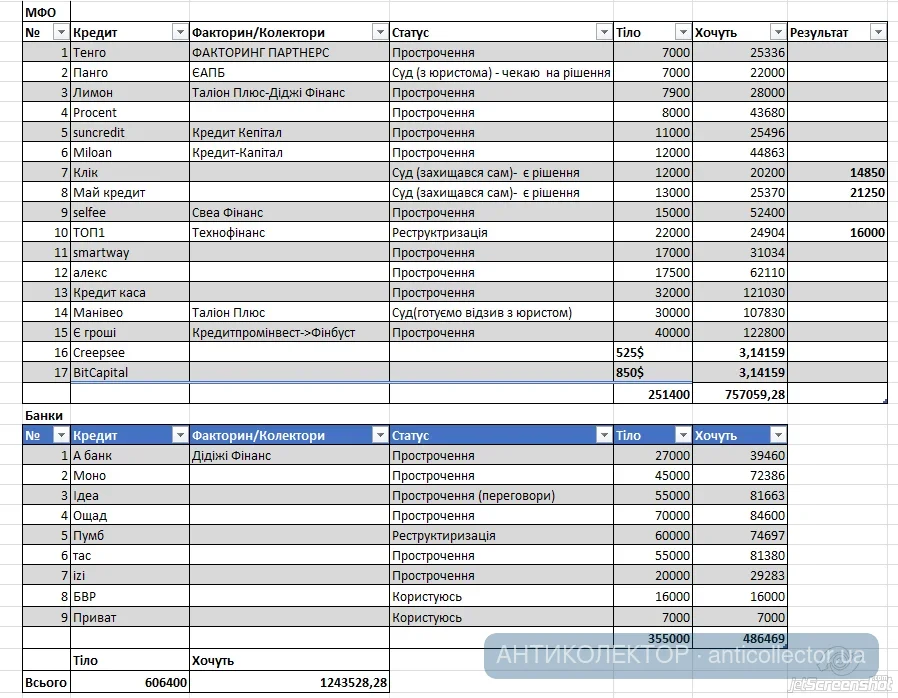Screen dimensions: 898x698
Task: Open the Хочуть filter dropdown in Банки table
Action: (x=778, y=435)
